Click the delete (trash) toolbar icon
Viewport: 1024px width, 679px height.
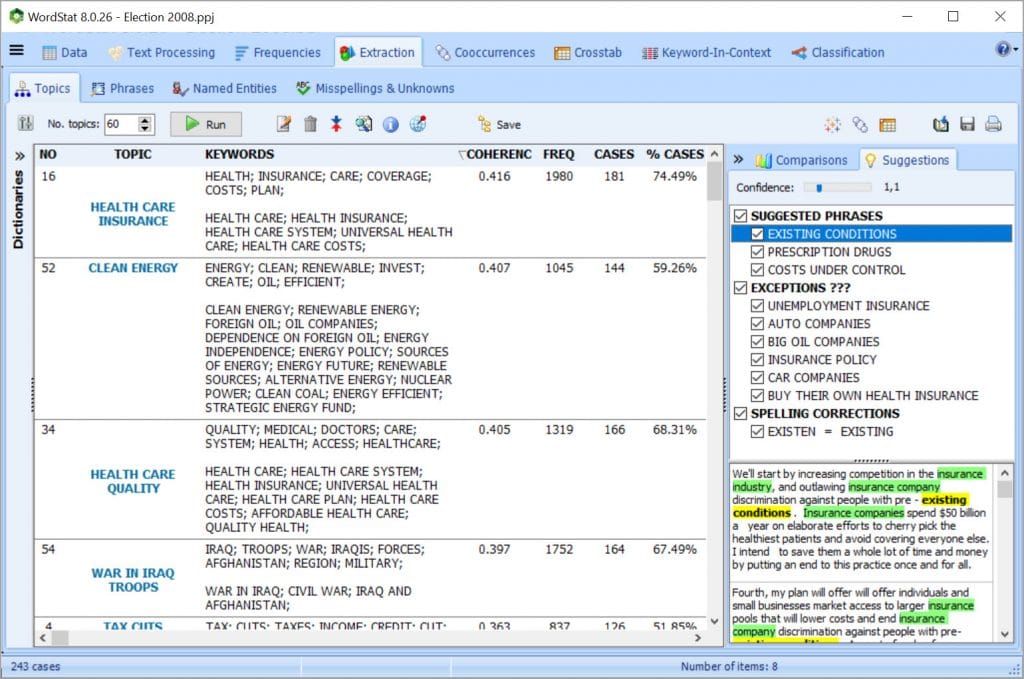click(310, 124)
